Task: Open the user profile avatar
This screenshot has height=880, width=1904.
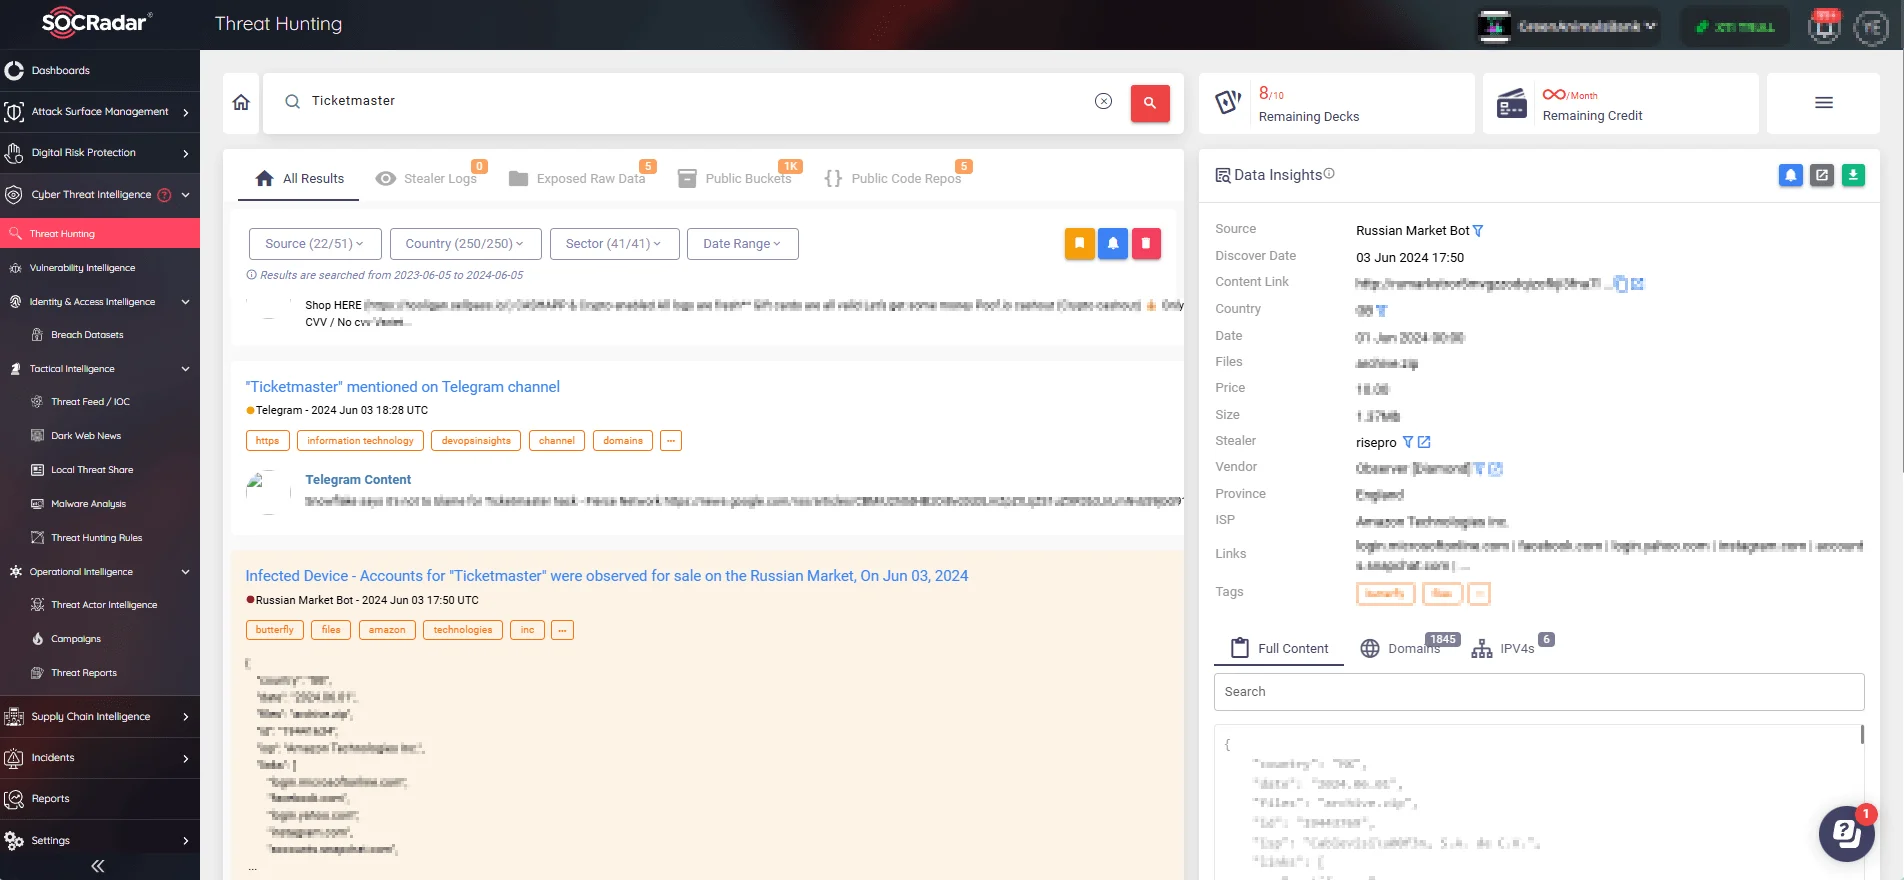Action: pos(1870,27)
